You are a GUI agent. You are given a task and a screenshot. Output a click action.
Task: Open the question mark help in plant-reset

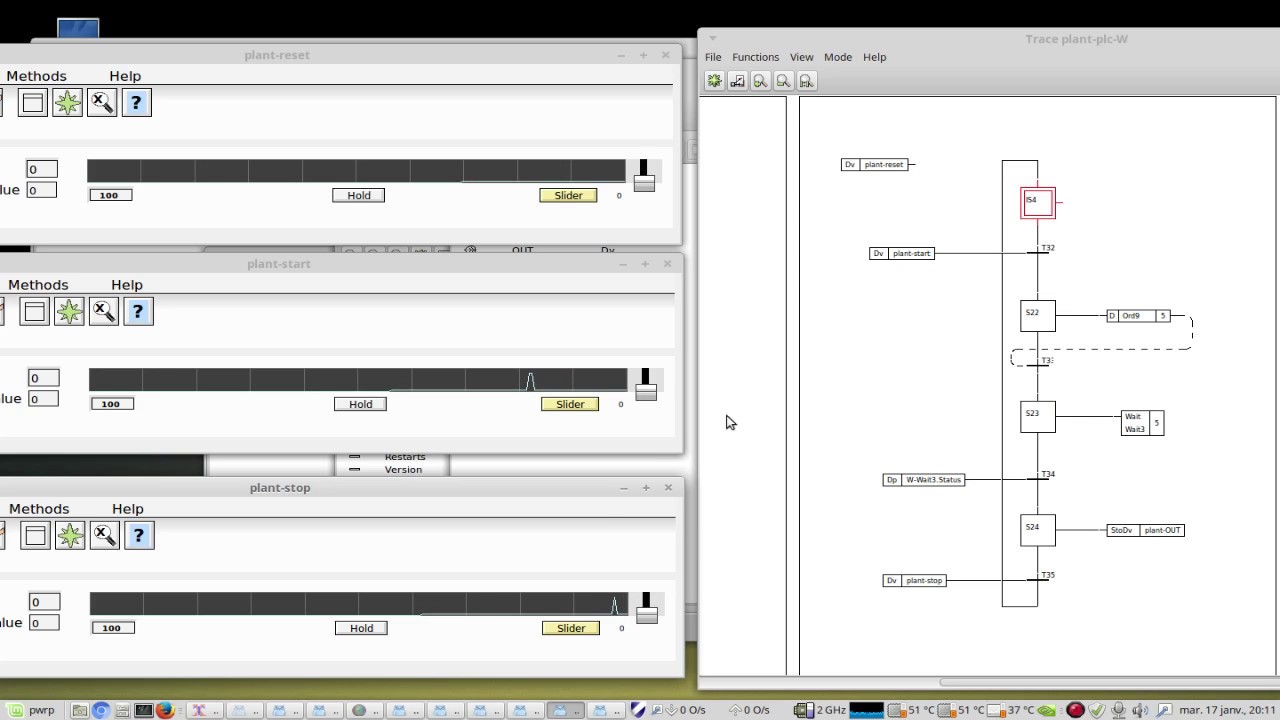point(137,102)
